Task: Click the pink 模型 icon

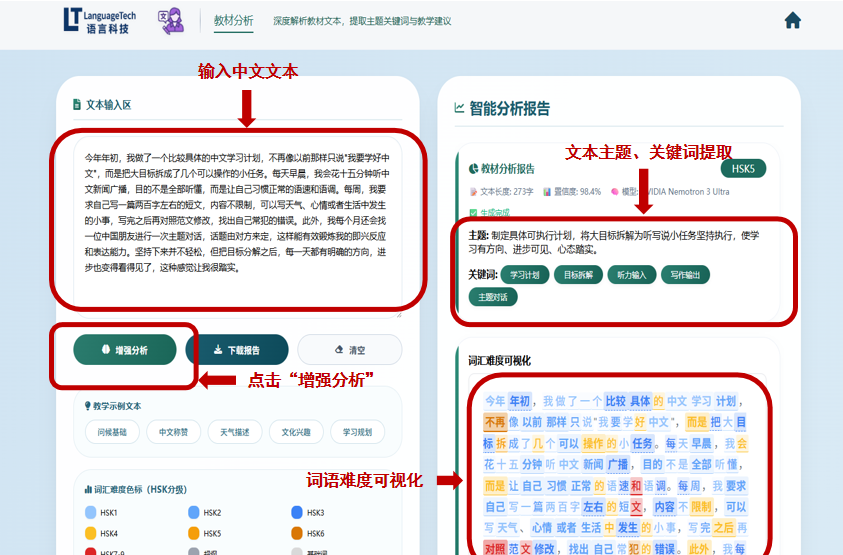Action: click(x=615, y=192)
